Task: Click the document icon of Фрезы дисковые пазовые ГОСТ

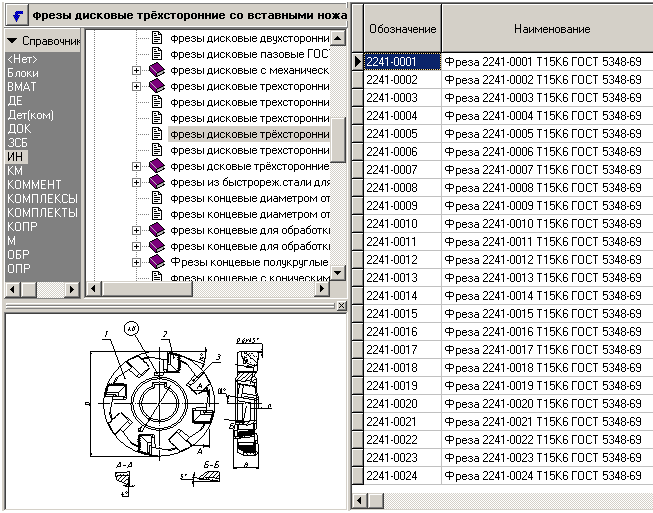Action: coord(157,54)
